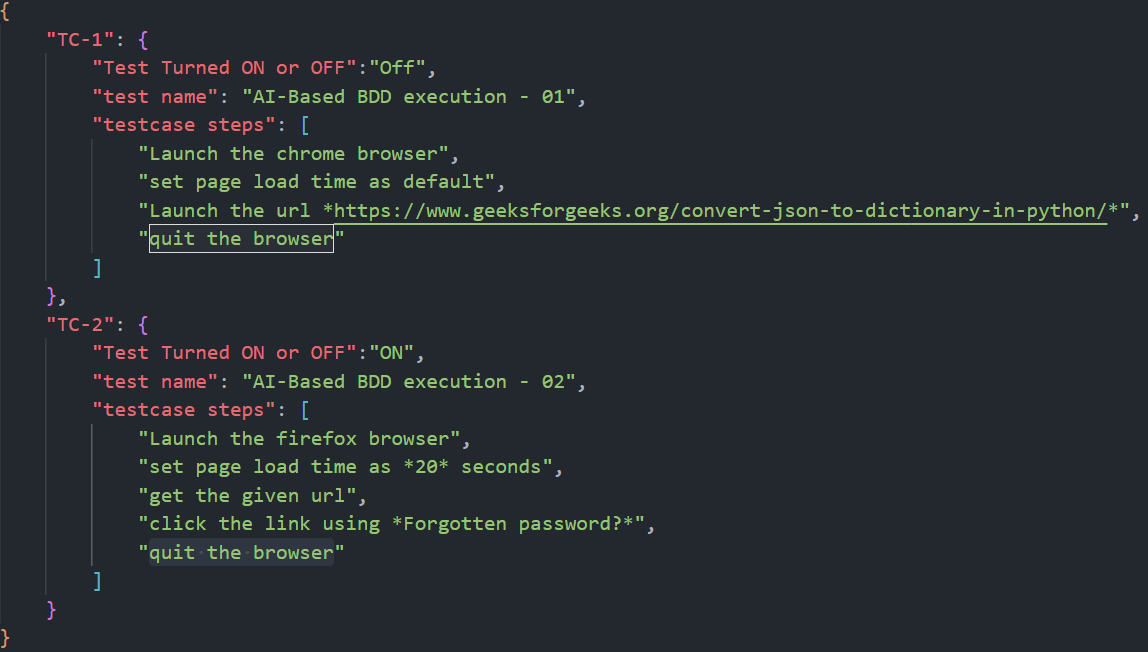Click the opening bracket of TC-1 testcase steps

coord(305,125)
